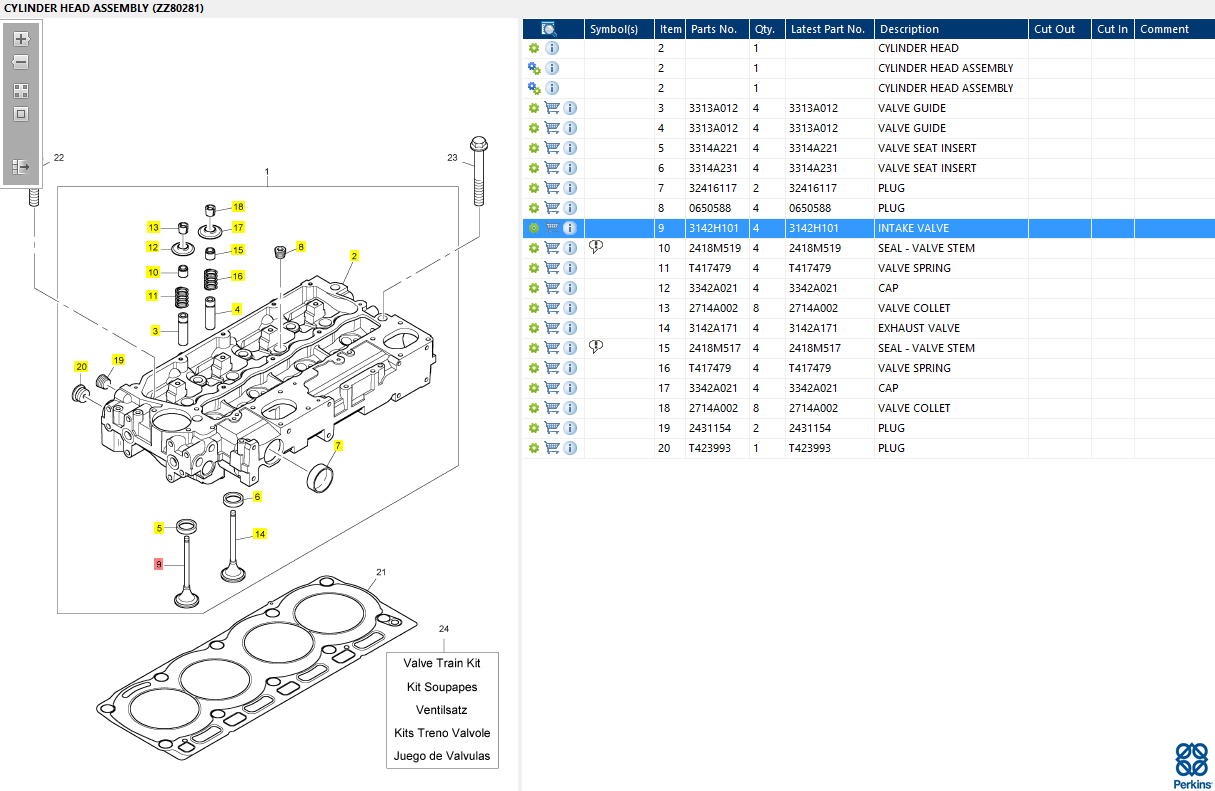Add part 3314A221 VALVE SEAT INSERT to cart
The height and width of the screenshot is (791, 1215).
(552, 148)
